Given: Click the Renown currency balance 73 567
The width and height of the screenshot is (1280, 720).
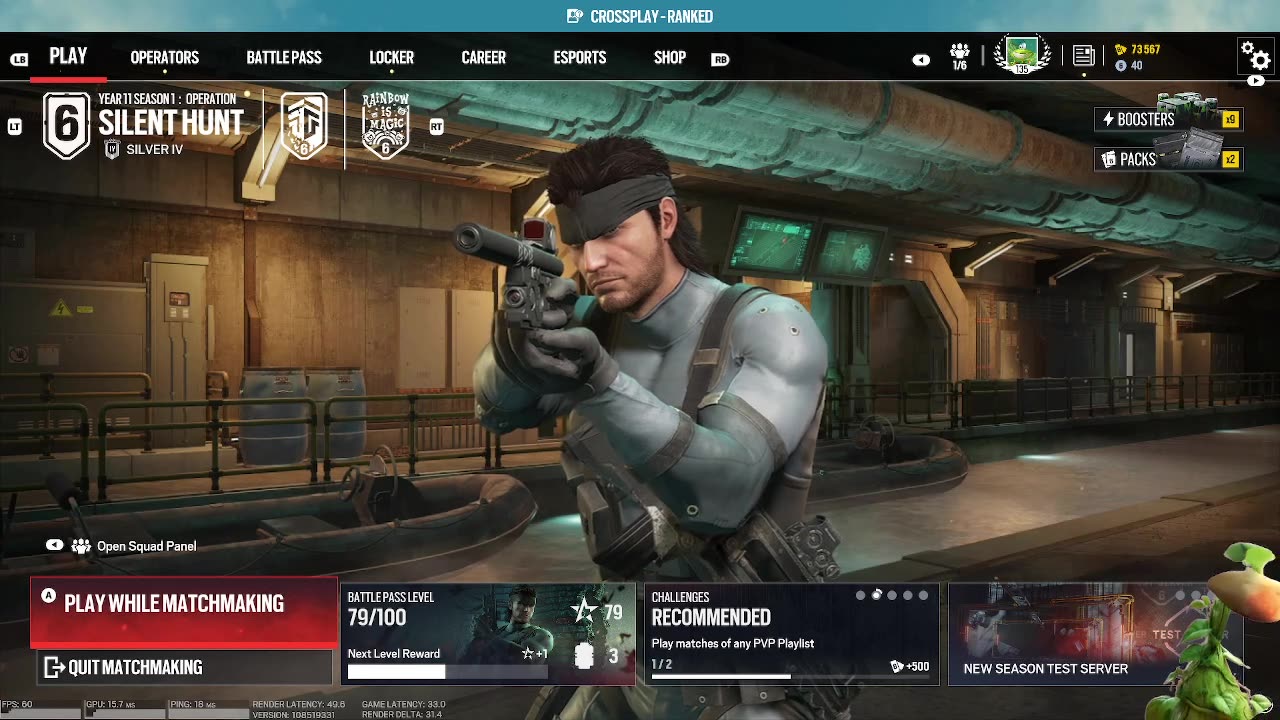Looking at the screenshot, I should pyautogui.click(x=1137, y=49).
